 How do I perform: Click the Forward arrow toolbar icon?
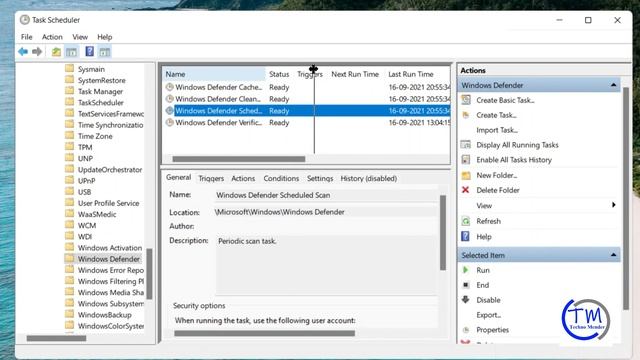[x=37, y=51]
